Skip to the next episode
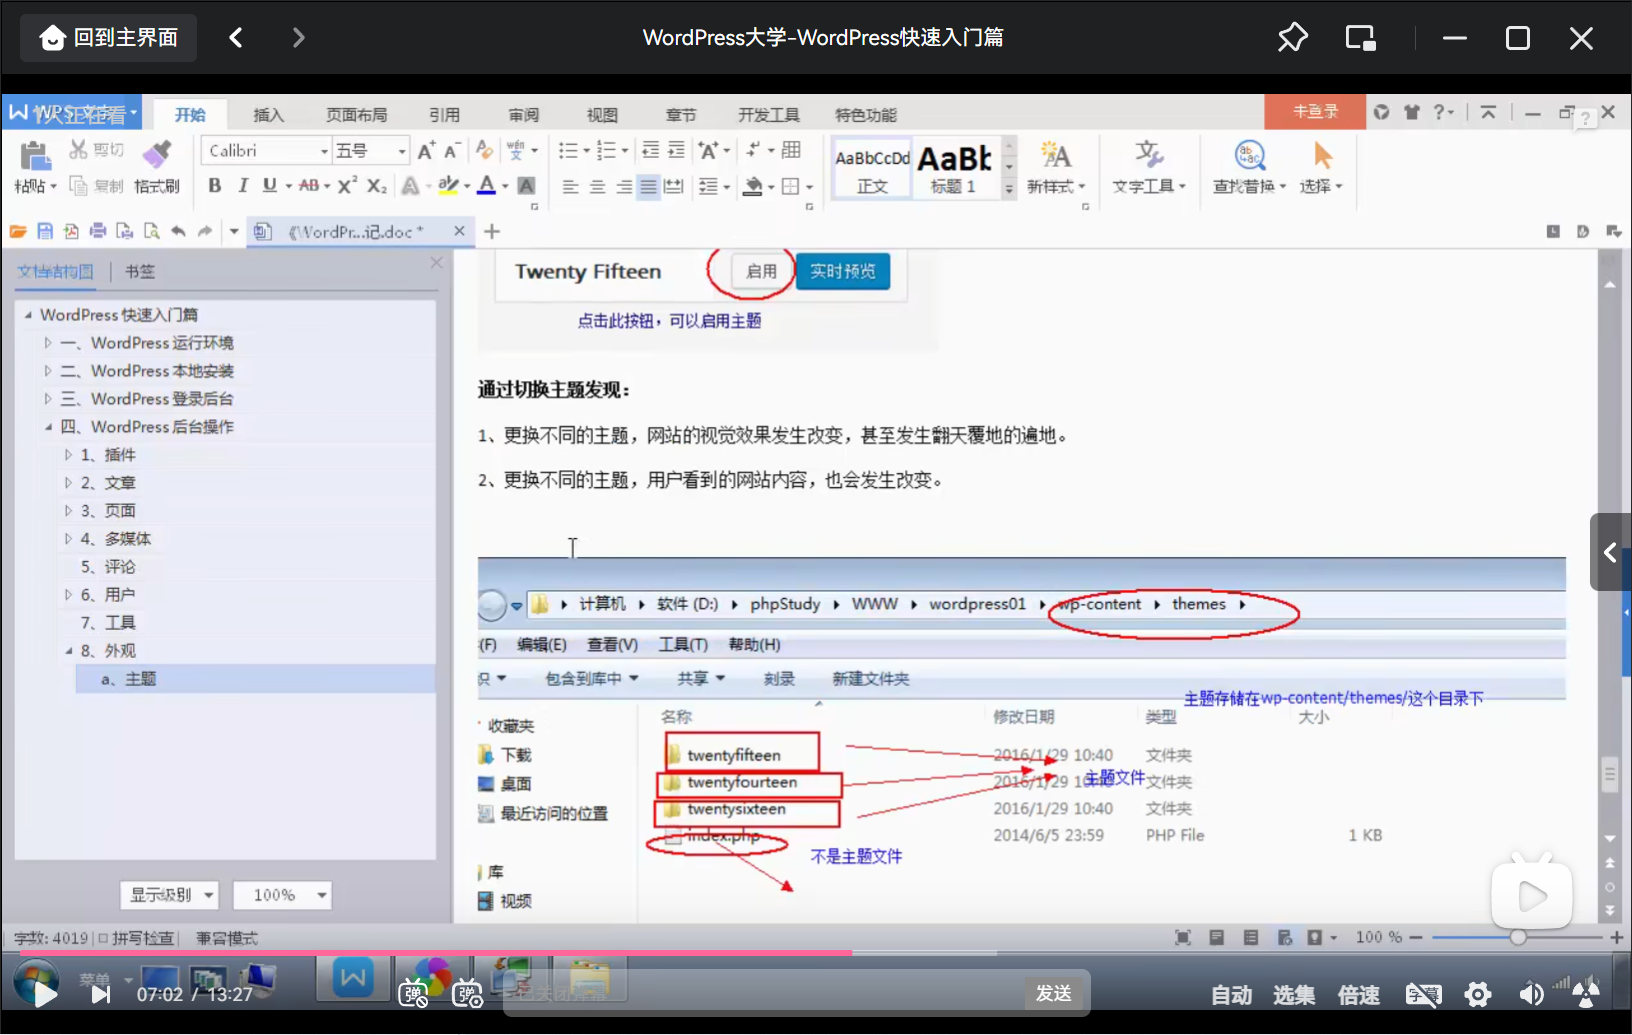Viewport: 1632px width, 1035px height. coord(101,994)
